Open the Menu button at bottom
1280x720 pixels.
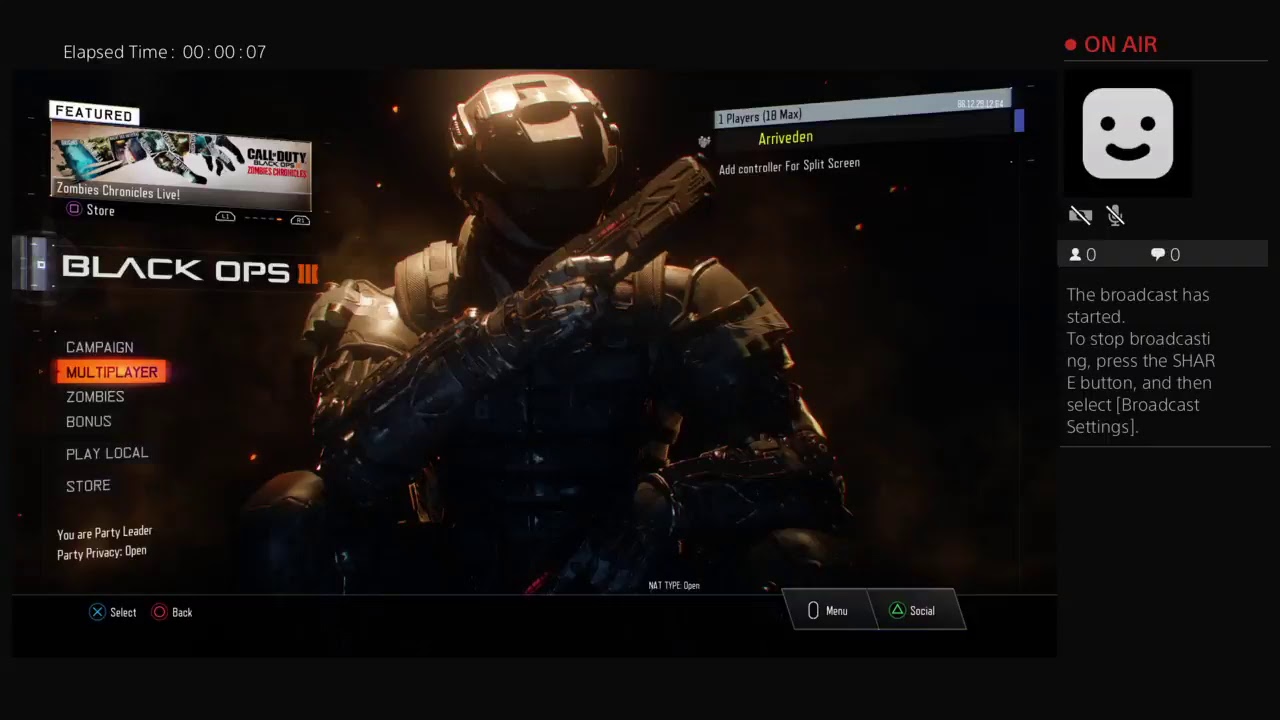point(827,610)
